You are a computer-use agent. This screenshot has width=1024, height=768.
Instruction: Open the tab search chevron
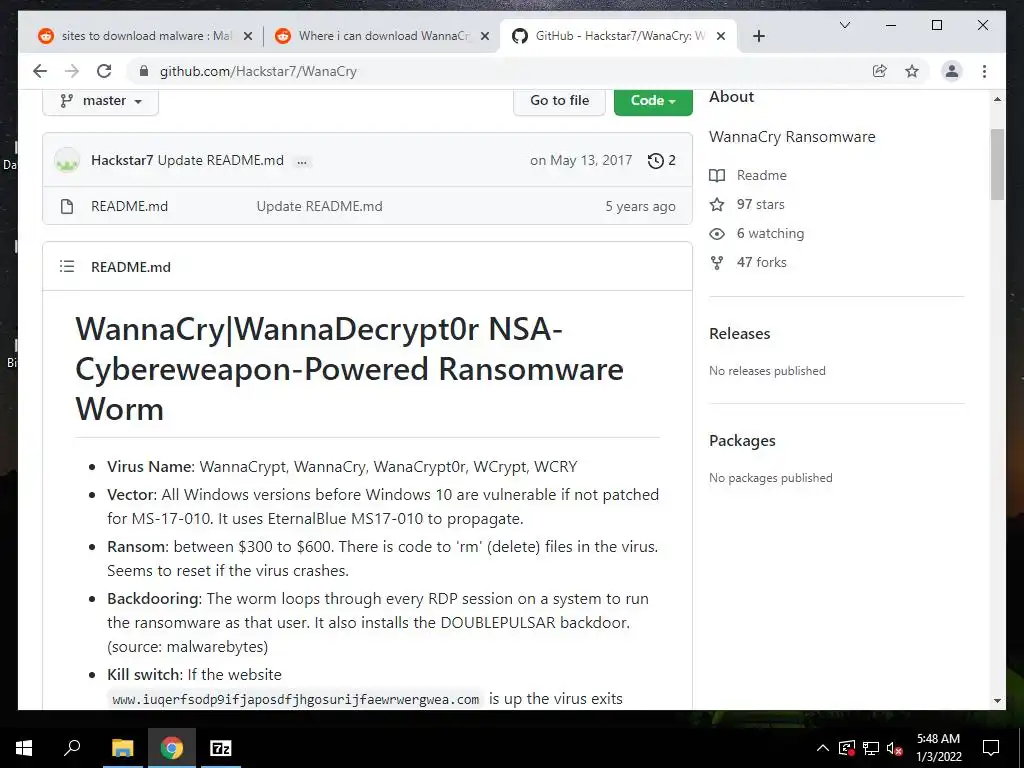coord(844,25)
